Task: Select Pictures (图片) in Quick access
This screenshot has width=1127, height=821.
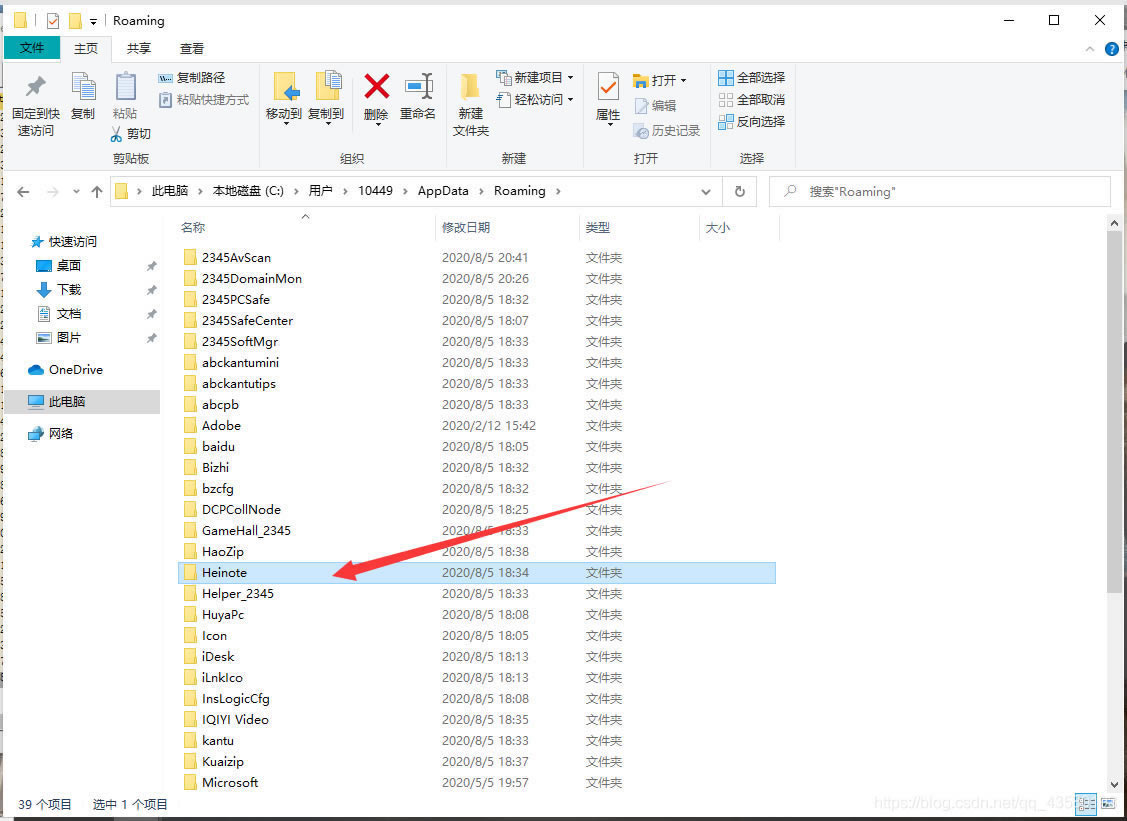Action: click(59, 338)
